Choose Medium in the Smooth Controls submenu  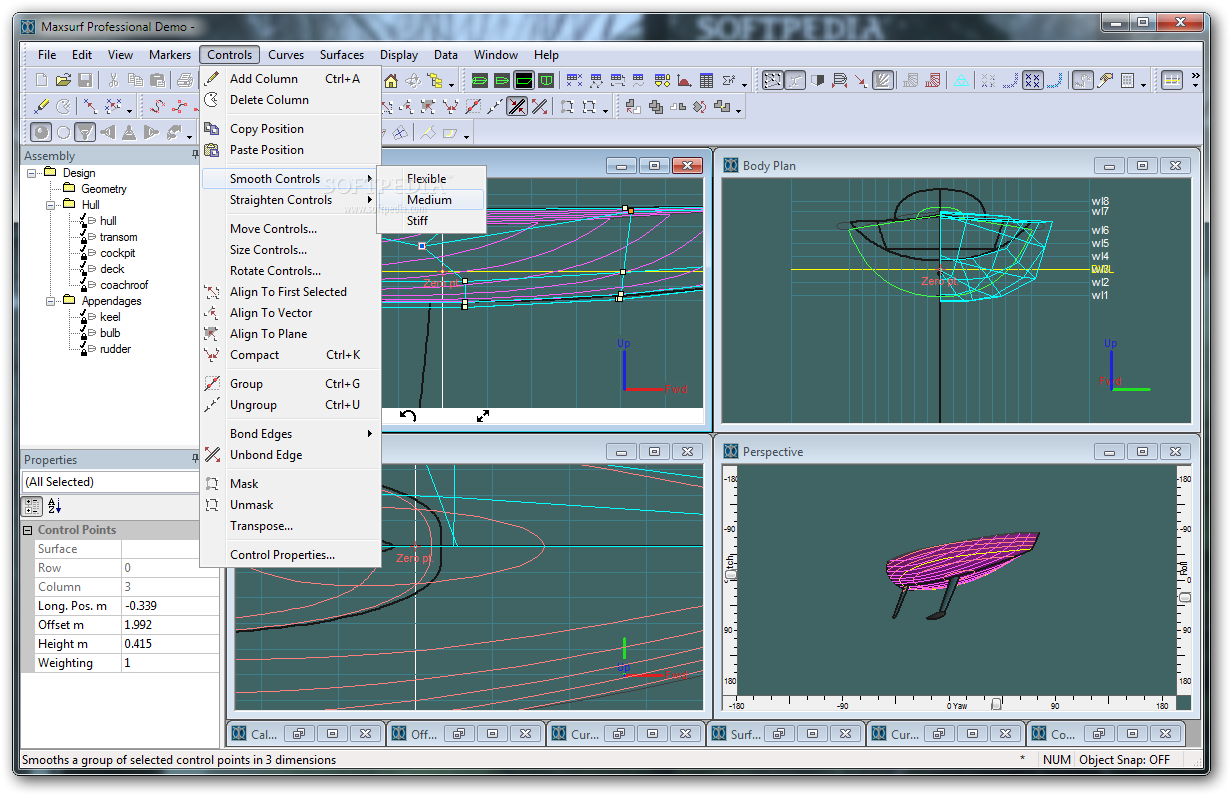click(x=430, y=200)
